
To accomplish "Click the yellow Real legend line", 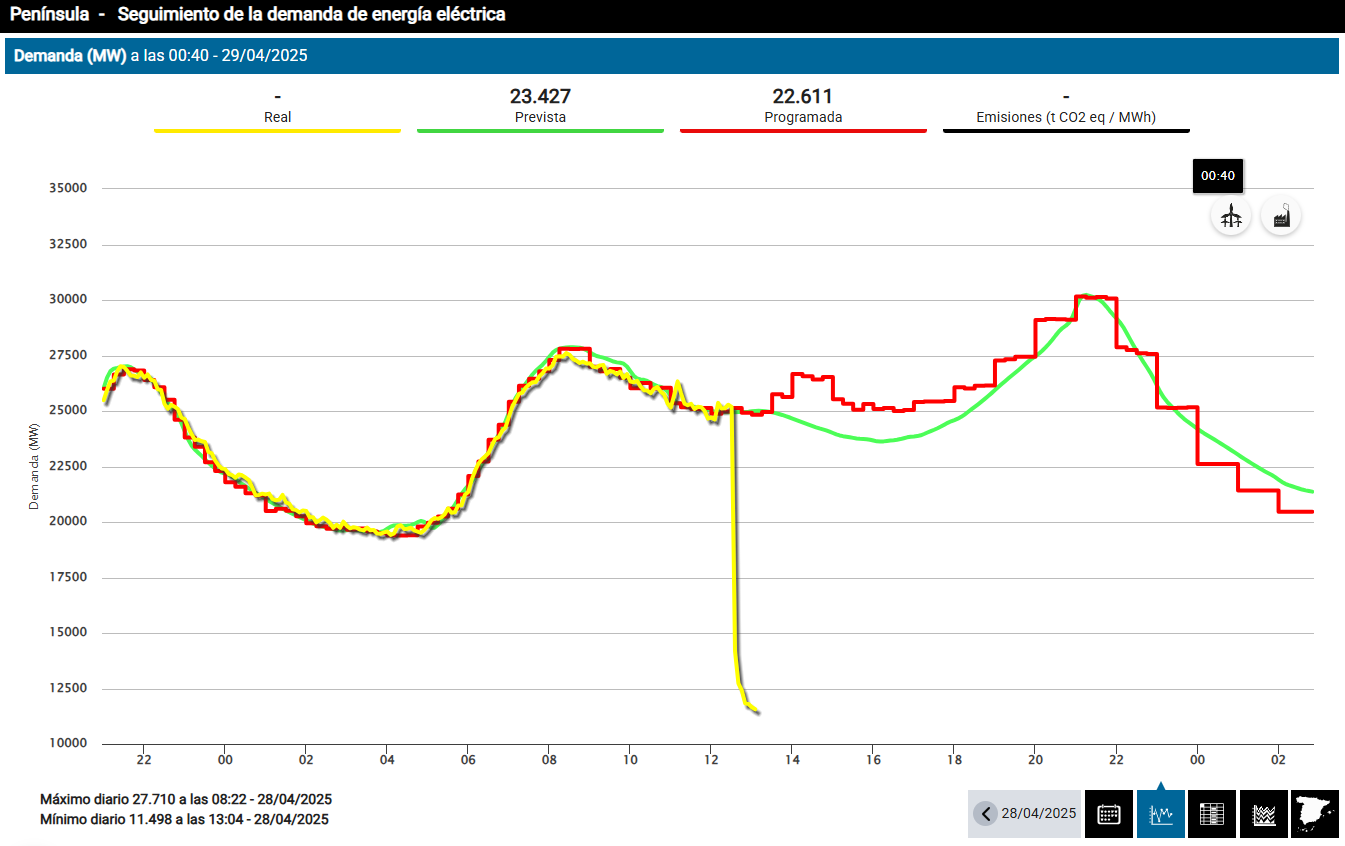I will pos(277,131).
